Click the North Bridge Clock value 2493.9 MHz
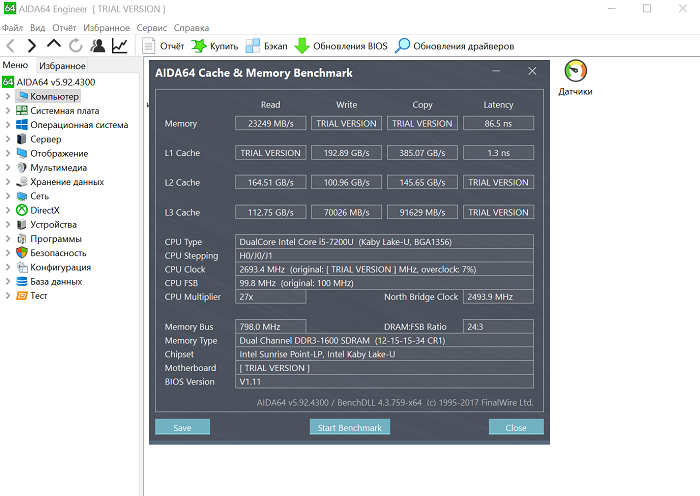 click(498, 296)
